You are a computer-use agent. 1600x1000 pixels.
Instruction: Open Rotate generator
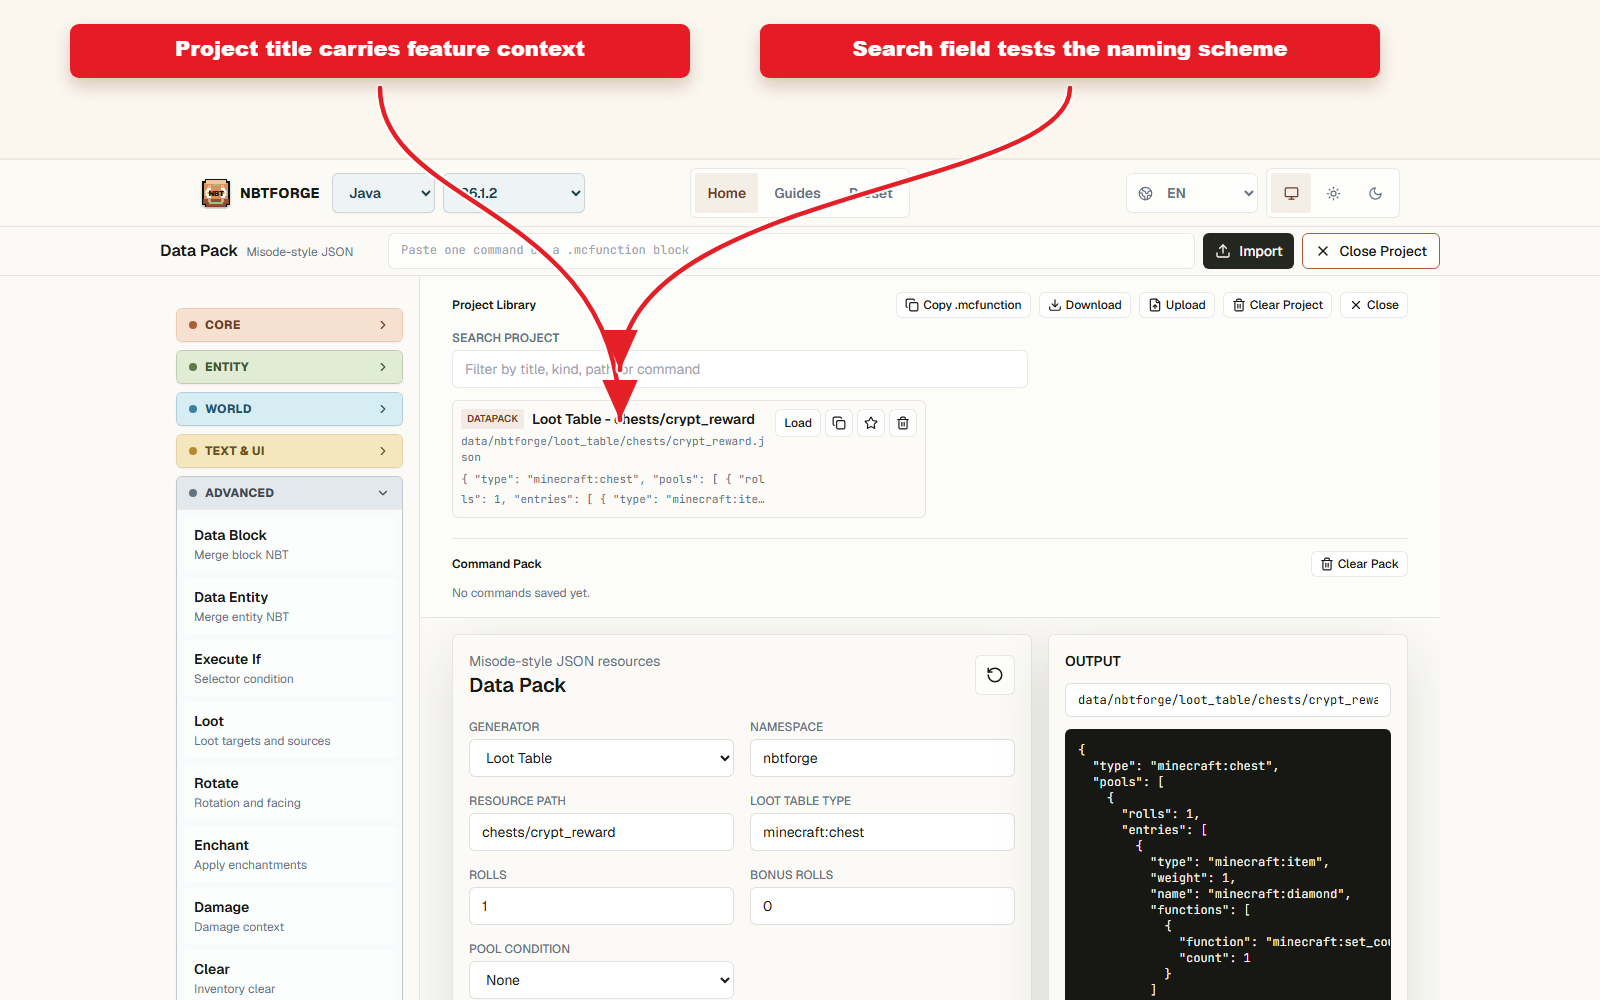289,792
